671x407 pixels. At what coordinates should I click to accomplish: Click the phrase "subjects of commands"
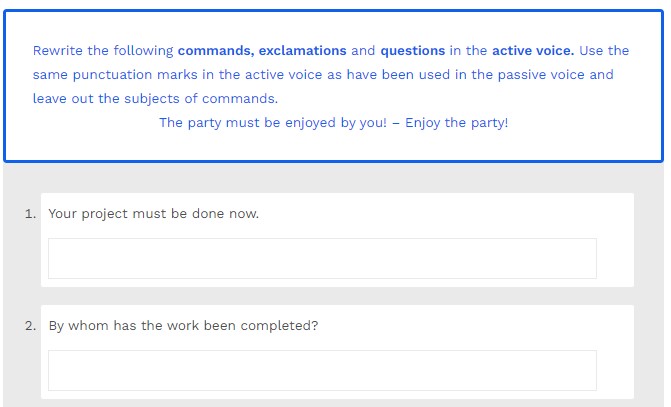[x=204, y=99]
